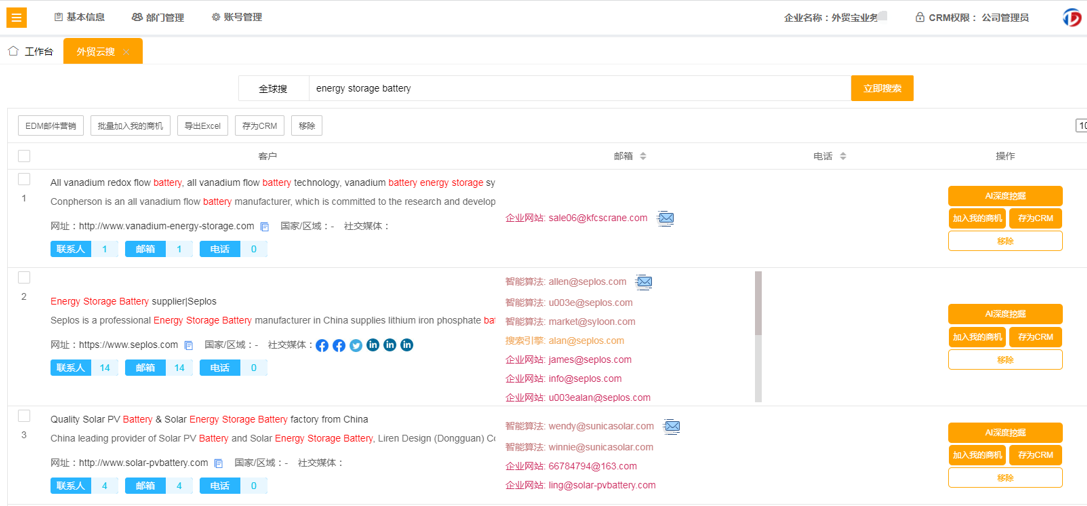1087x506 pixels.
Task: Open the page-size dropdown showing 10
Action: pos(1081,125)
